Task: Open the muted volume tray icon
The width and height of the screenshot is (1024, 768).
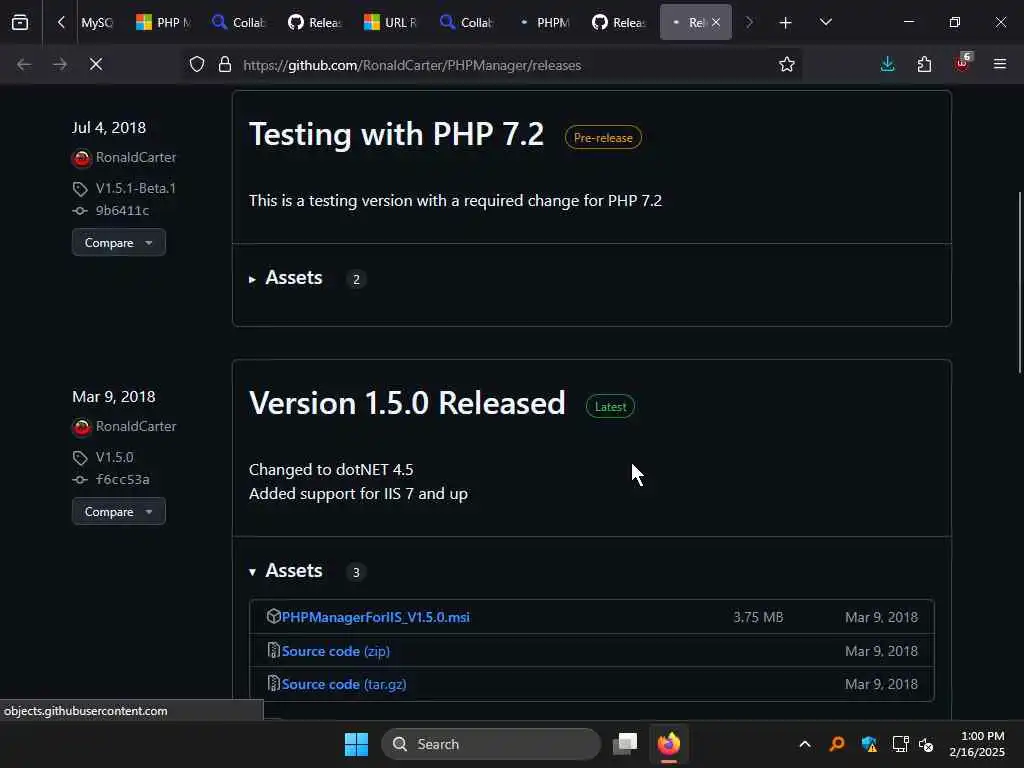Action: (926, 744)
